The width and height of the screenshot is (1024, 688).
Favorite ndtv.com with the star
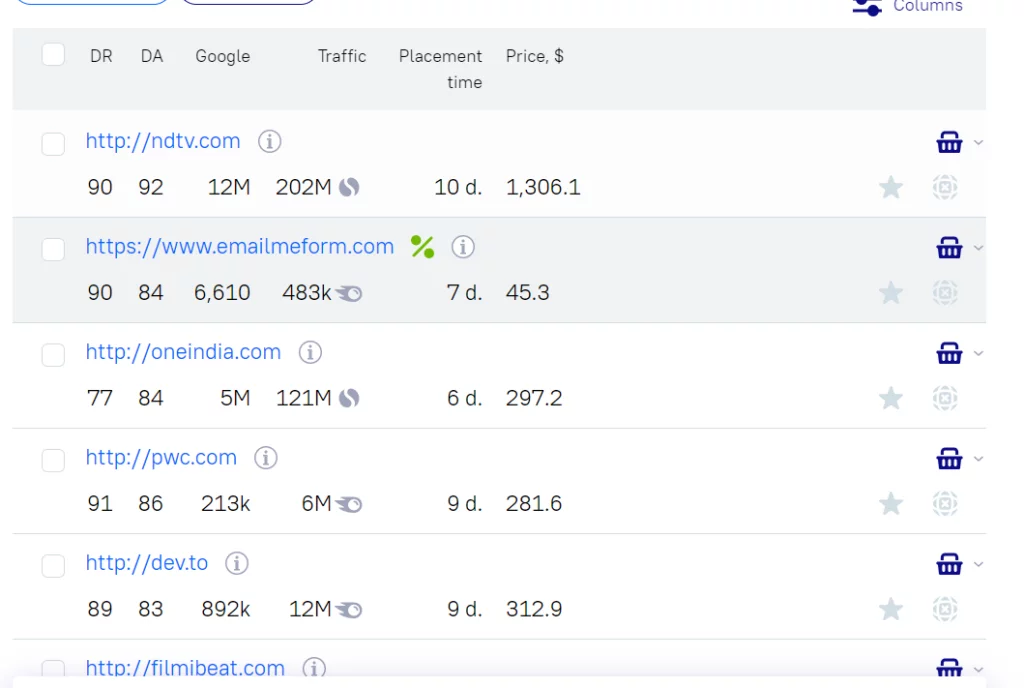891,187
